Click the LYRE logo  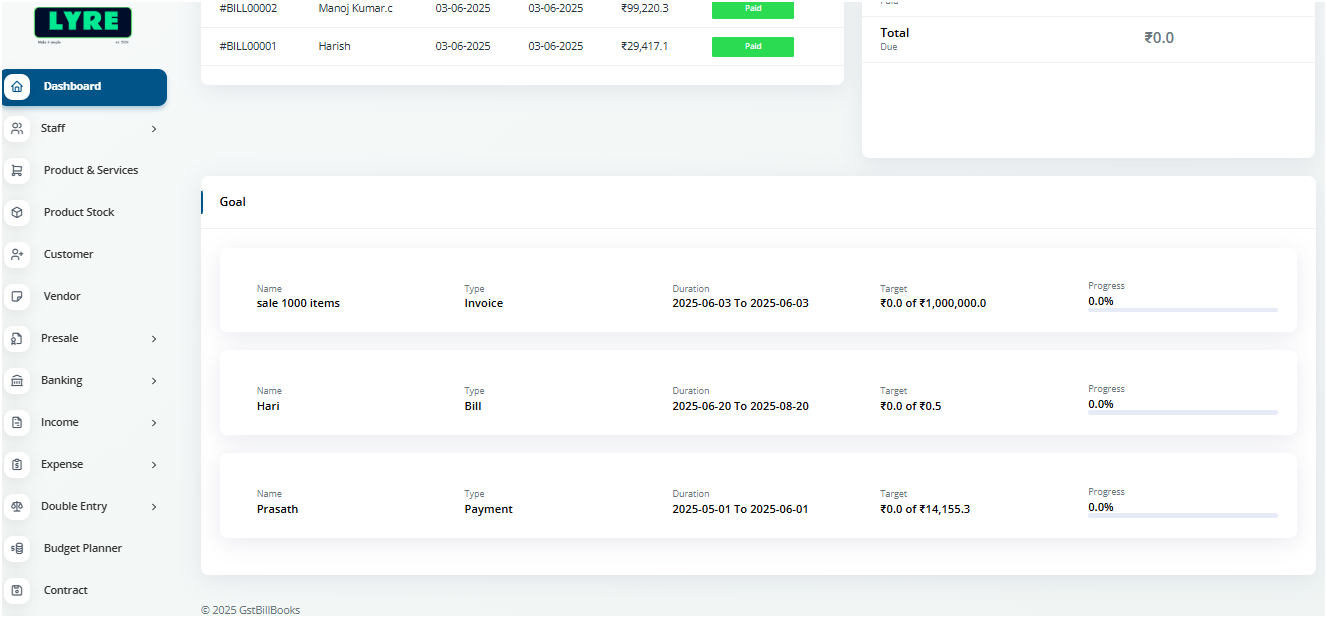point(83,24)
